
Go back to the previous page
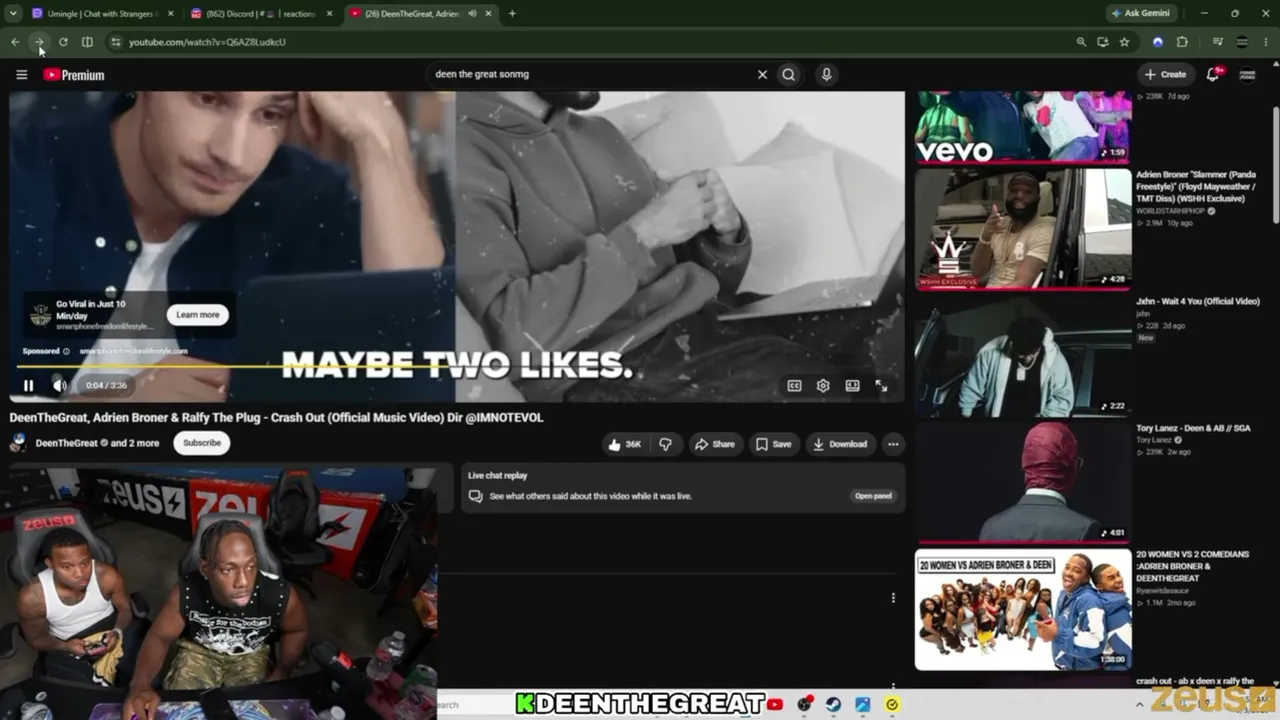click(15, 42)
